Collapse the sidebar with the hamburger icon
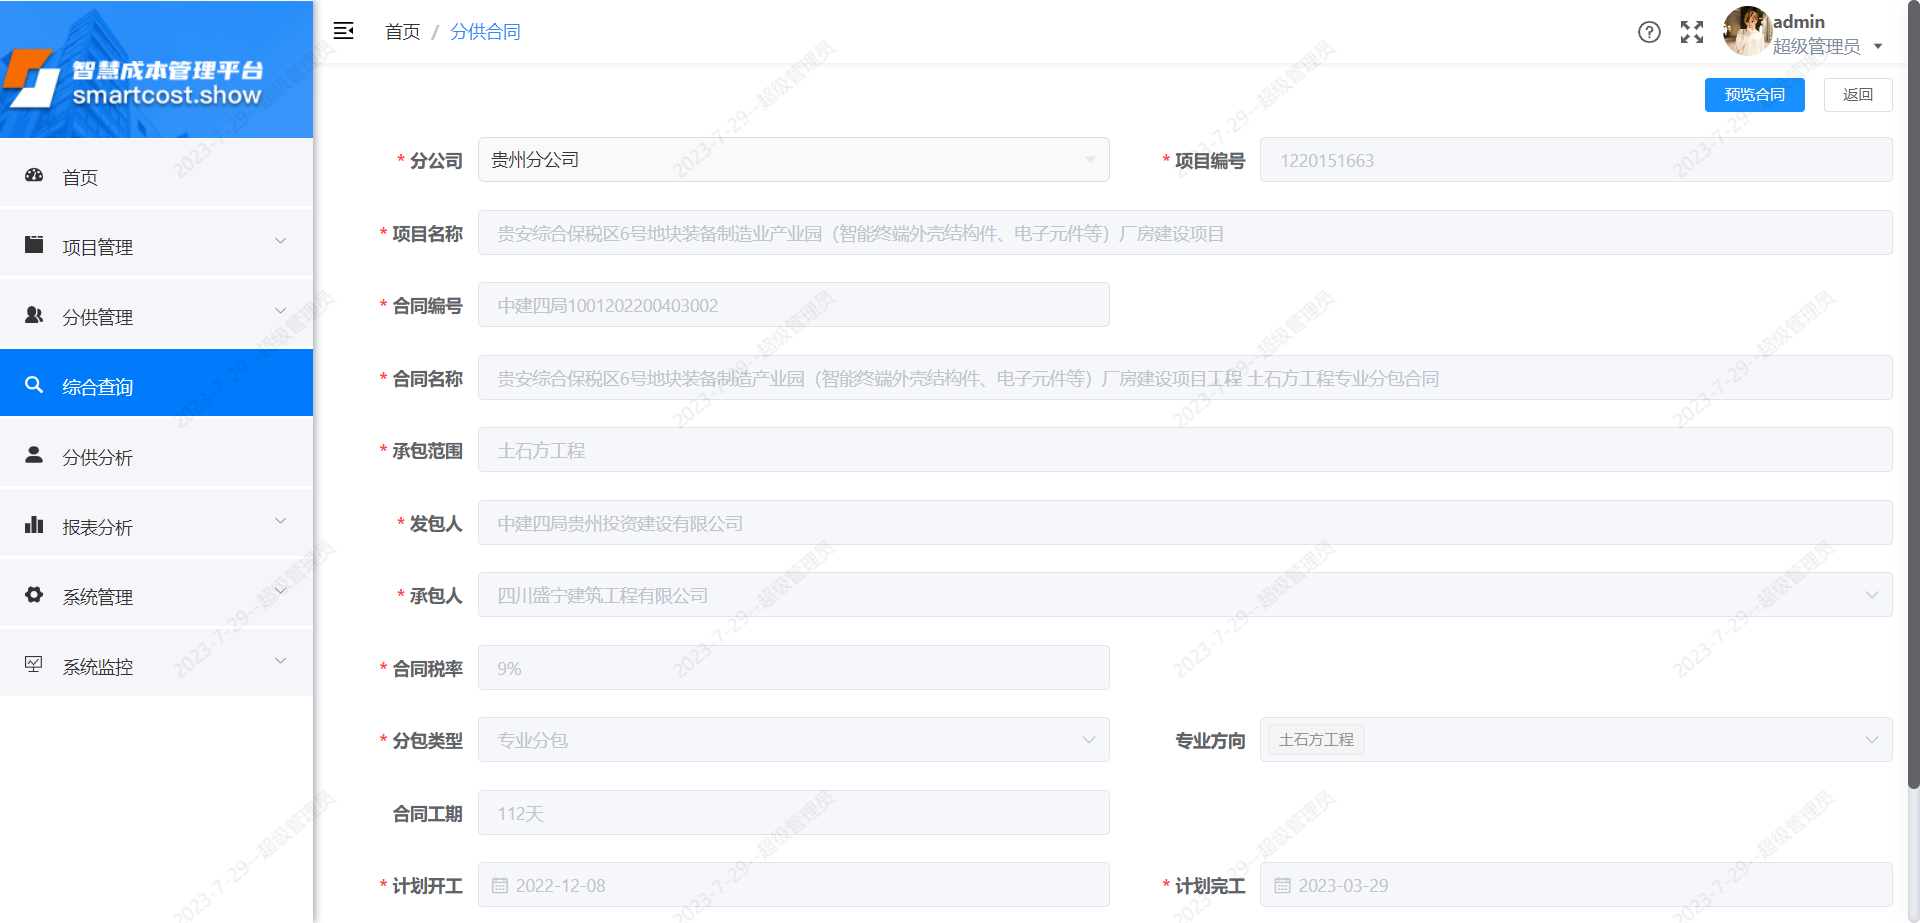This screenshot has width=1920, height=923. [x=343, y=31]
